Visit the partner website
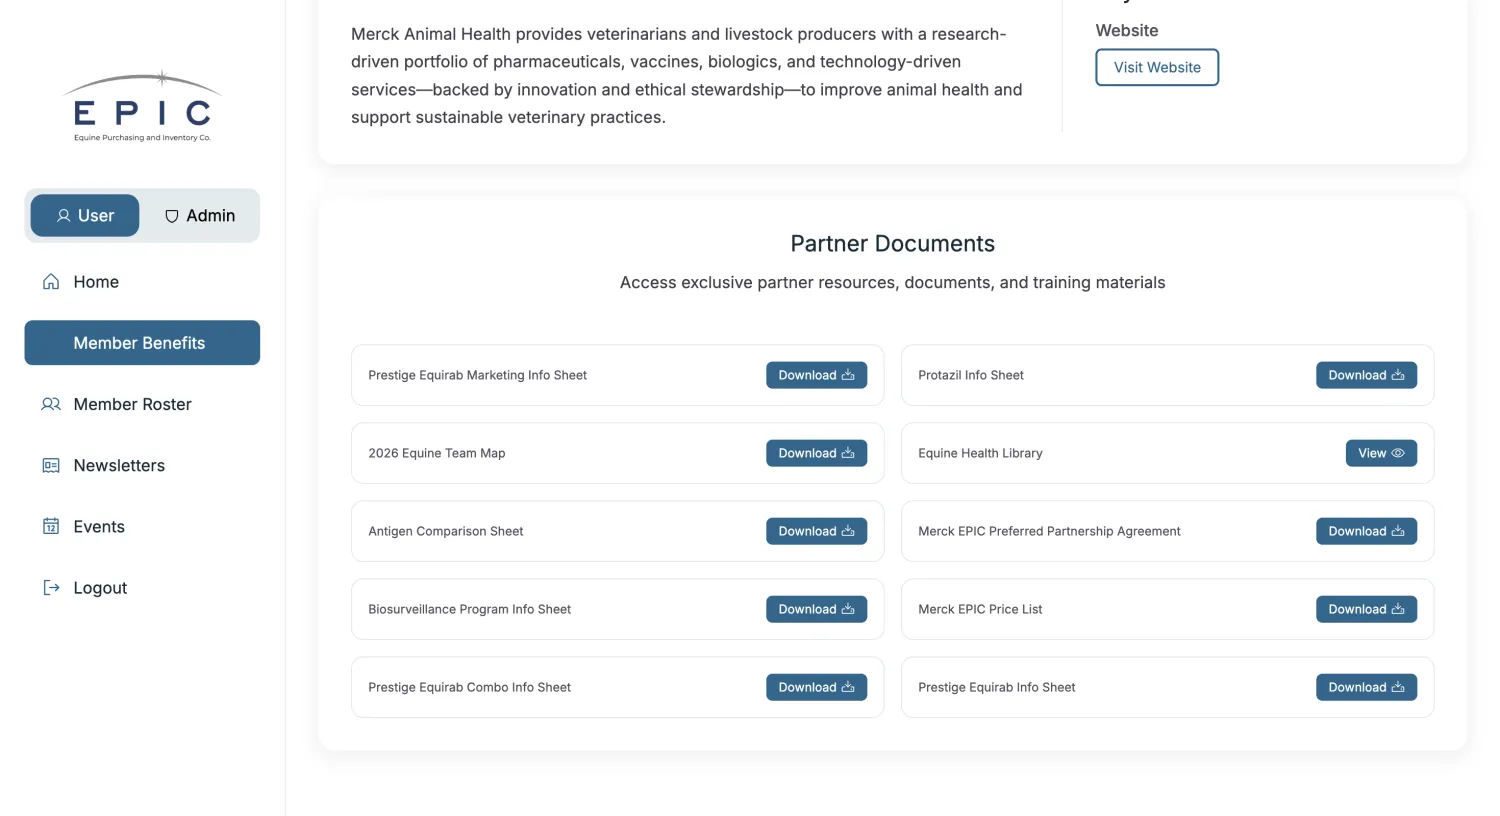Image resolution: width=1500 pixels, height=816 pixels. click(x=1157, y=67)
